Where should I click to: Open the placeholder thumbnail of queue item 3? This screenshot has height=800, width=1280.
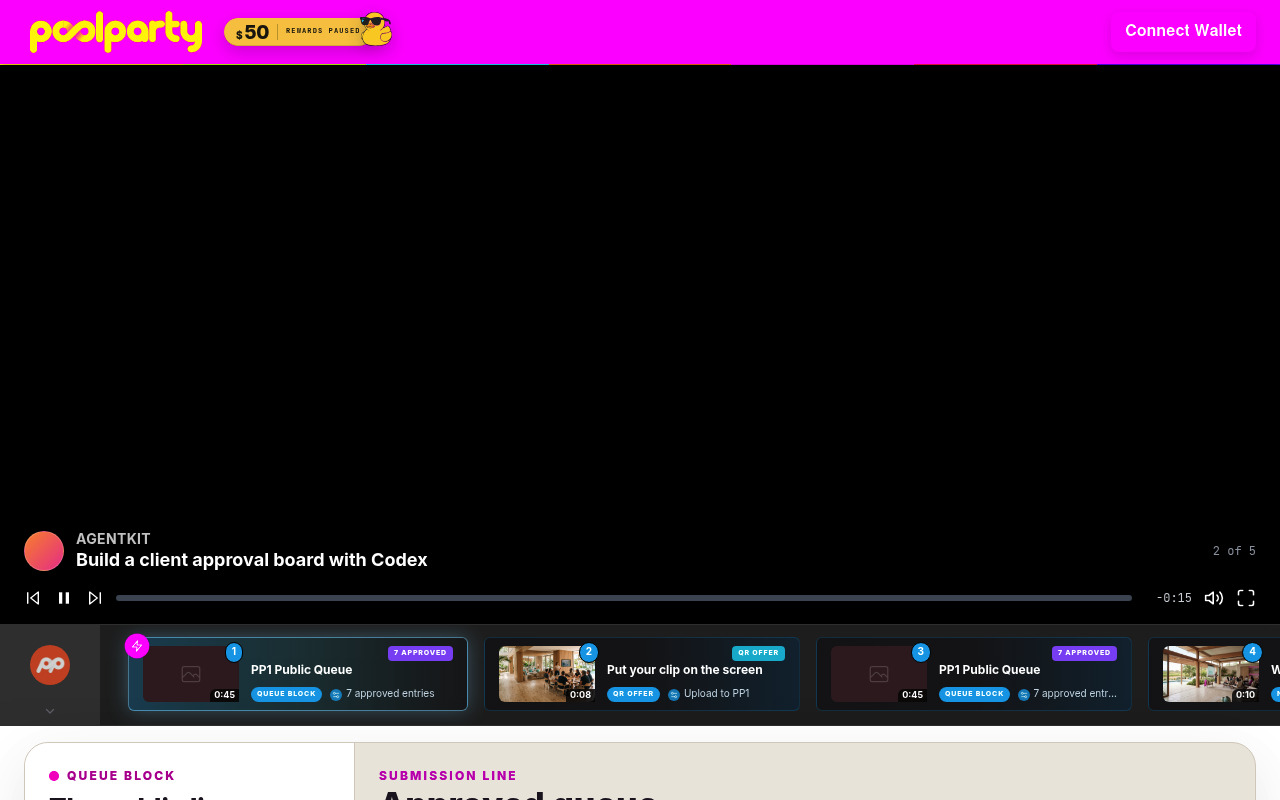pyautogui.click(x=879, y=674)
